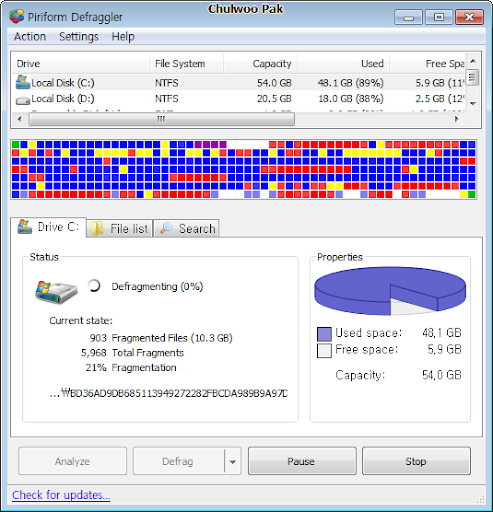
Task: Switch to the File list tab
Action: pyautogui.click(x=120, y=229)
